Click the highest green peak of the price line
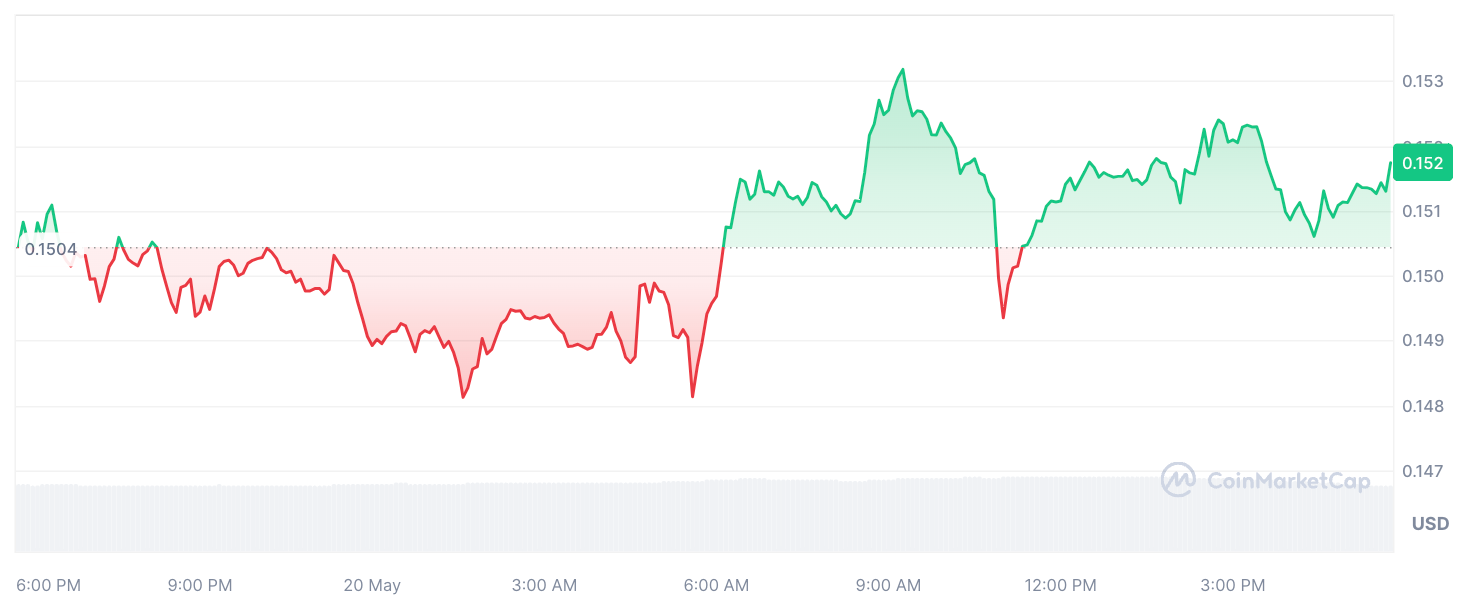 click(903, 69)
